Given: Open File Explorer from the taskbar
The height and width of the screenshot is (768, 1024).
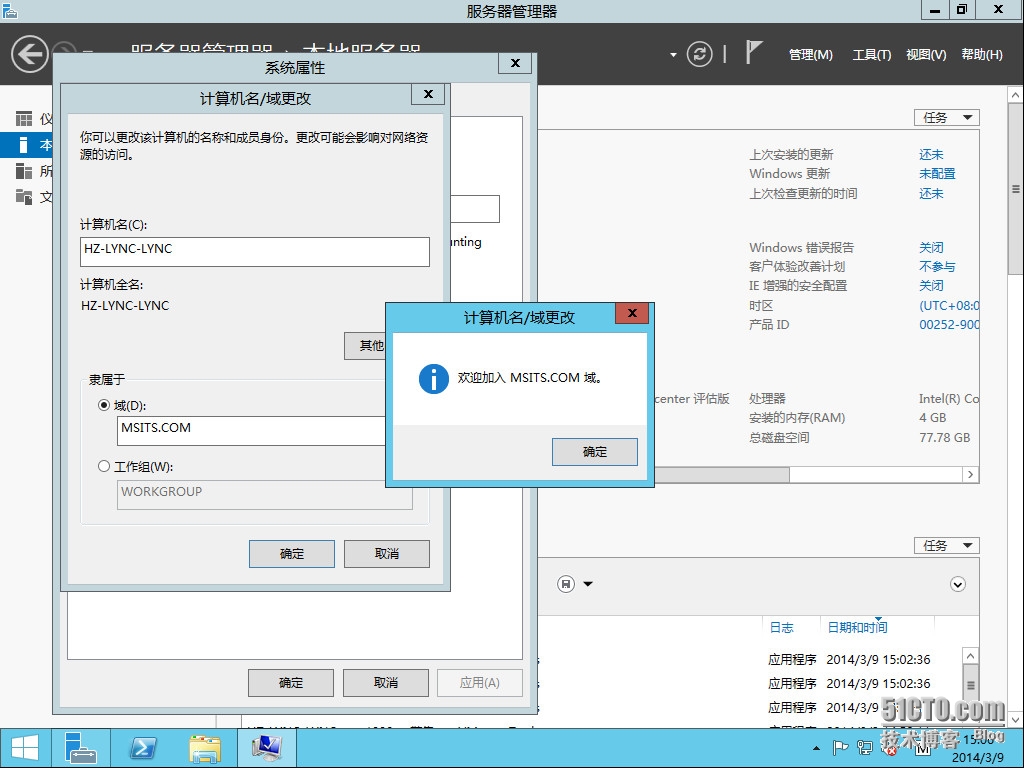Looking at the screenshot, I should (205, 748).
